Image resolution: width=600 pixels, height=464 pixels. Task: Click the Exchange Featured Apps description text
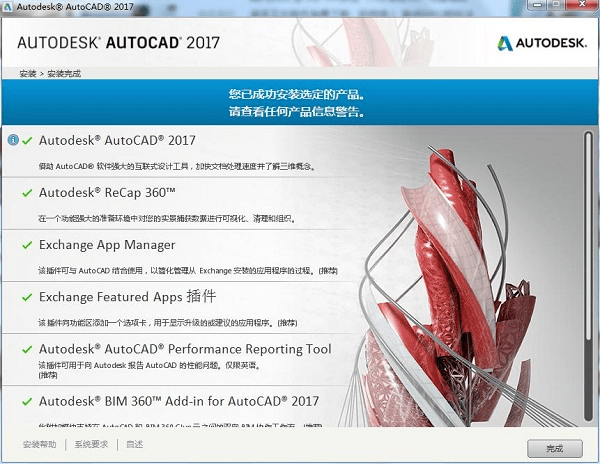pyautogui.click(x=168, y=323)
